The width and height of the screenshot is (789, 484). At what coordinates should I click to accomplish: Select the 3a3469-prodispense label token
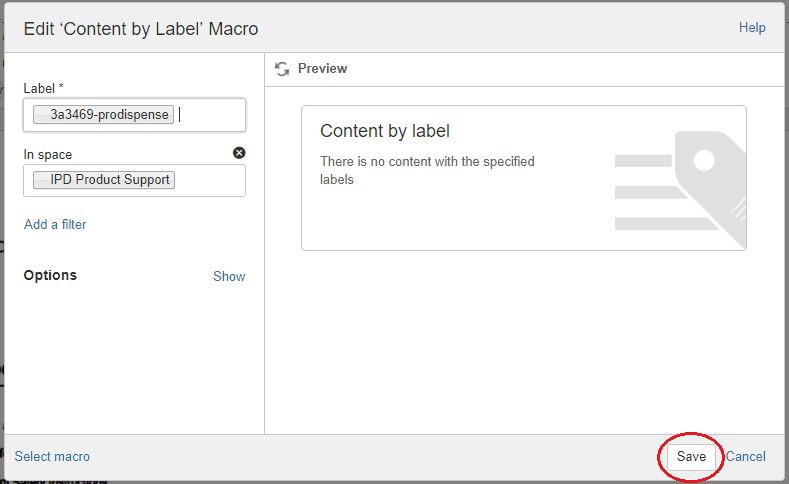103,115
